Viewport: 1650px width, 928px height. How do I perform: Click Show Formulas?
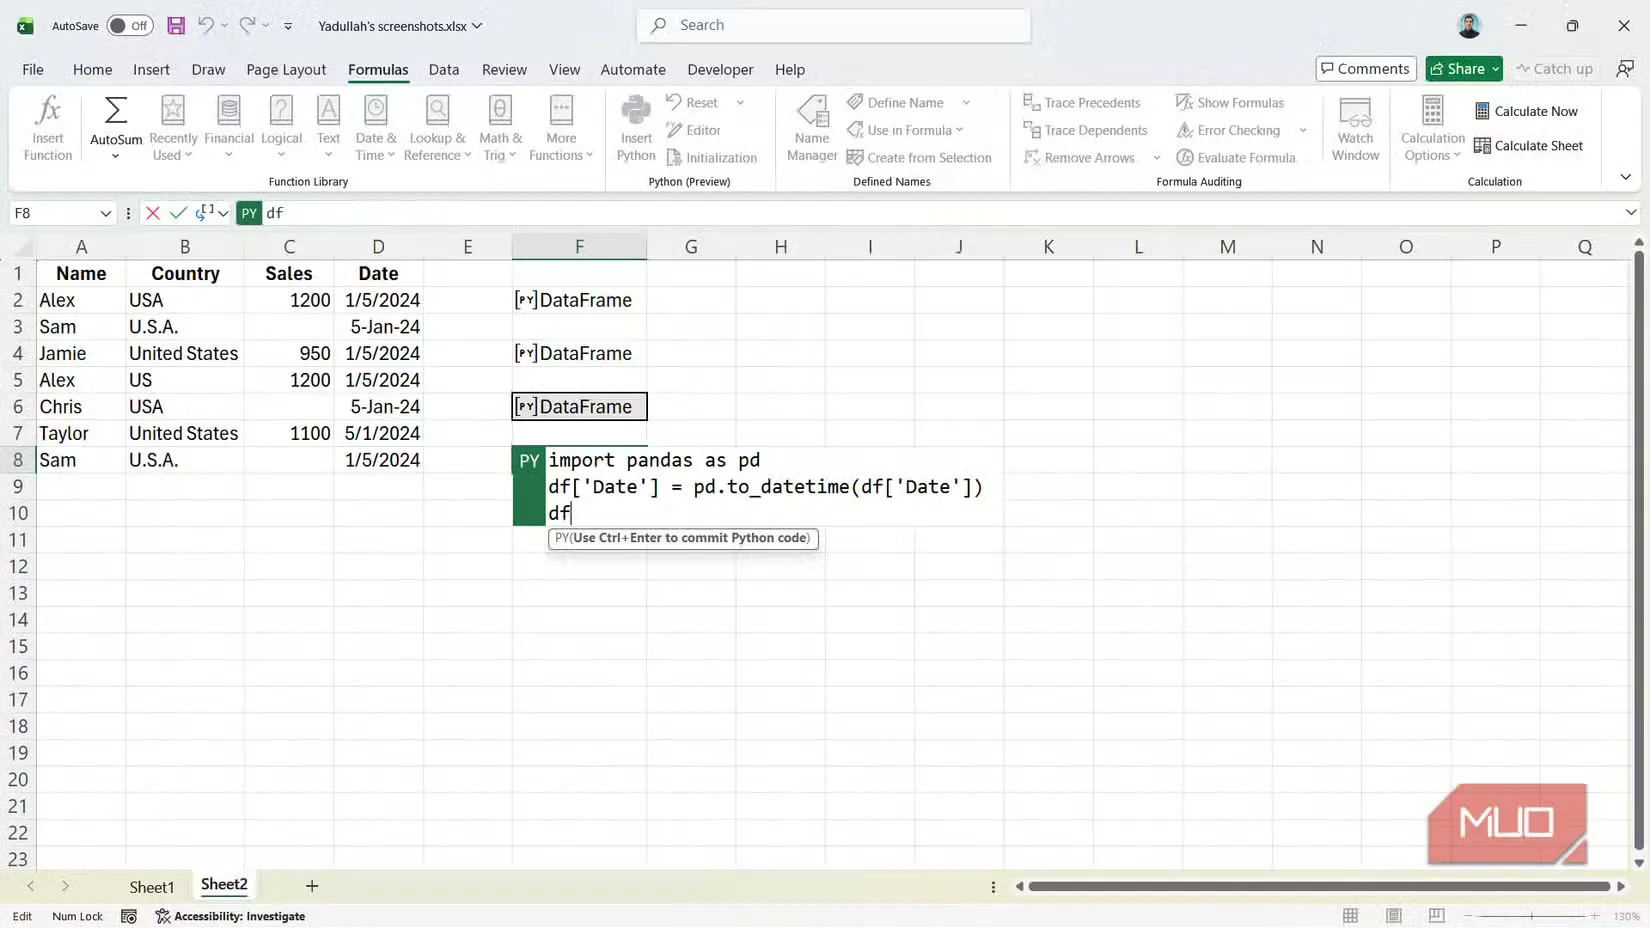point(1230,102)
